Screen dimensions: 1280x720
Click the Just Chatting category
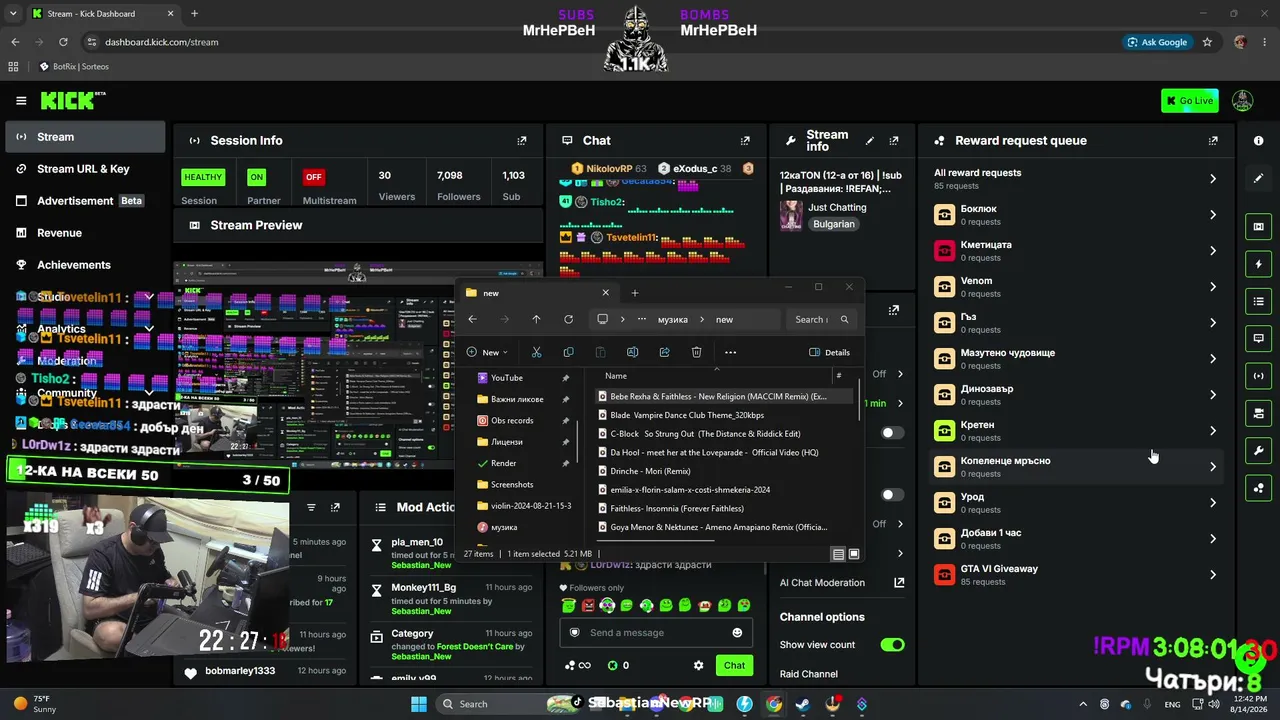click(x=837, y=207)
